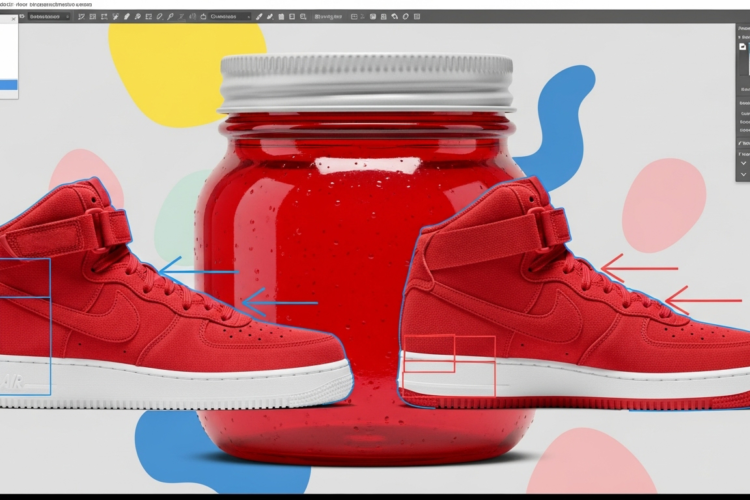
Task: Select the blue highlighted row in the left panel
Action: point(9,85)
